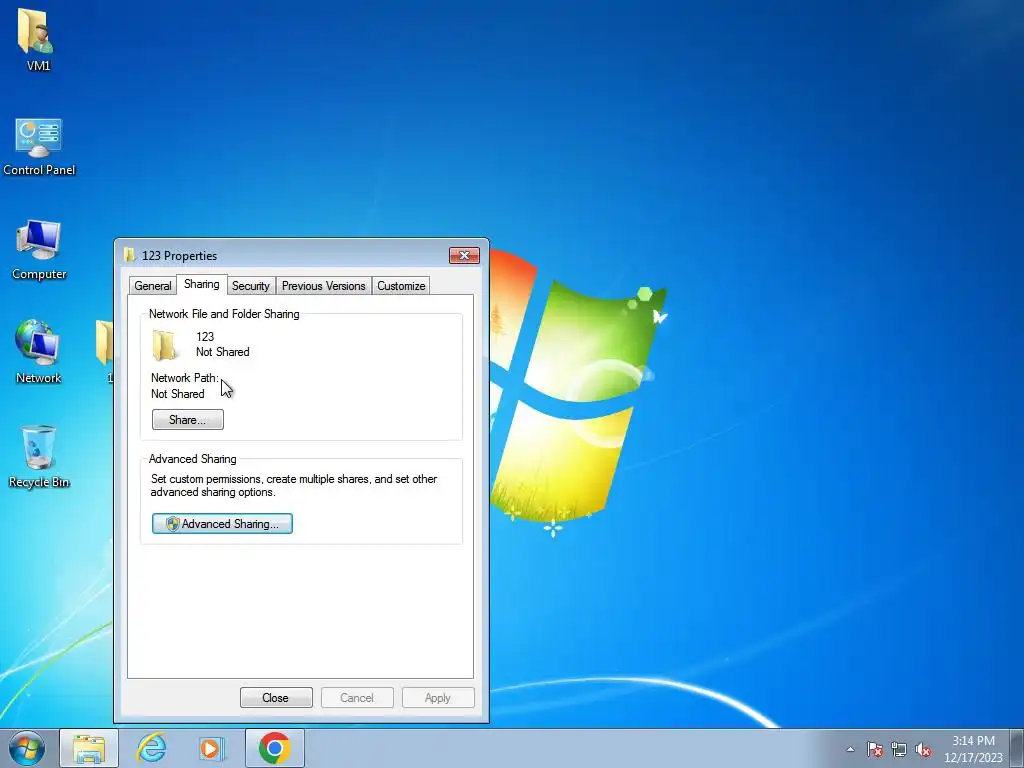The height and width of the screenshot is (768, 1024).
Task: Click the Show Desktop strip at taskbar end
Action: pos(1017,748)
